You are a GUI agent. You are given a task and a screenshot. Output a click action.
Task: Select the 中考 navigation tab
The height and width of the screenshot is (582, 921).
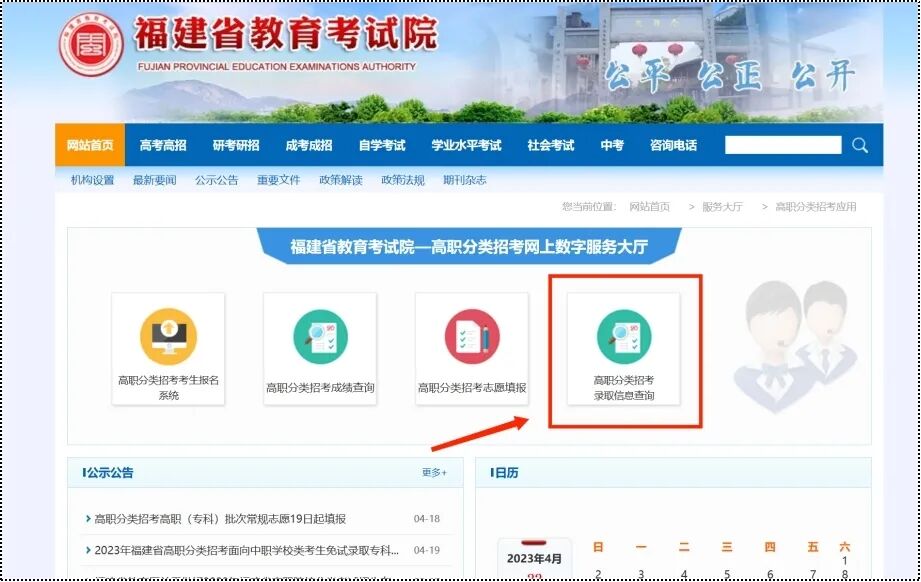click(x=612, y=144)
